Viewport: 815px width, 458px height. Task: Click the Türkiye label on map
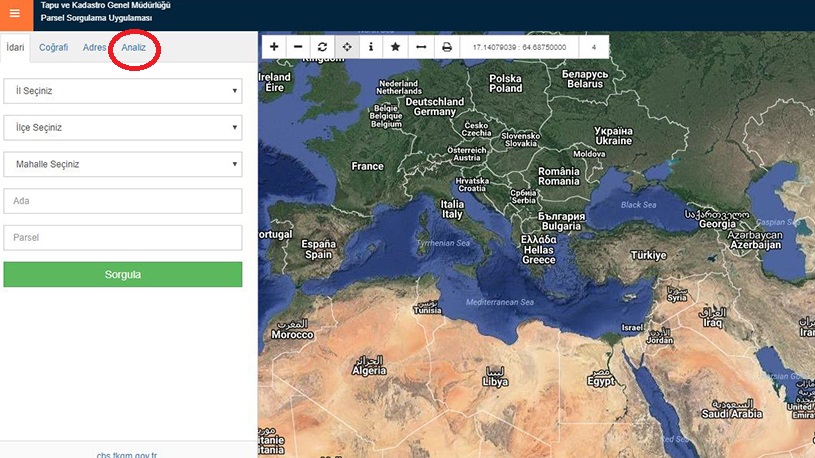(648, 255)
